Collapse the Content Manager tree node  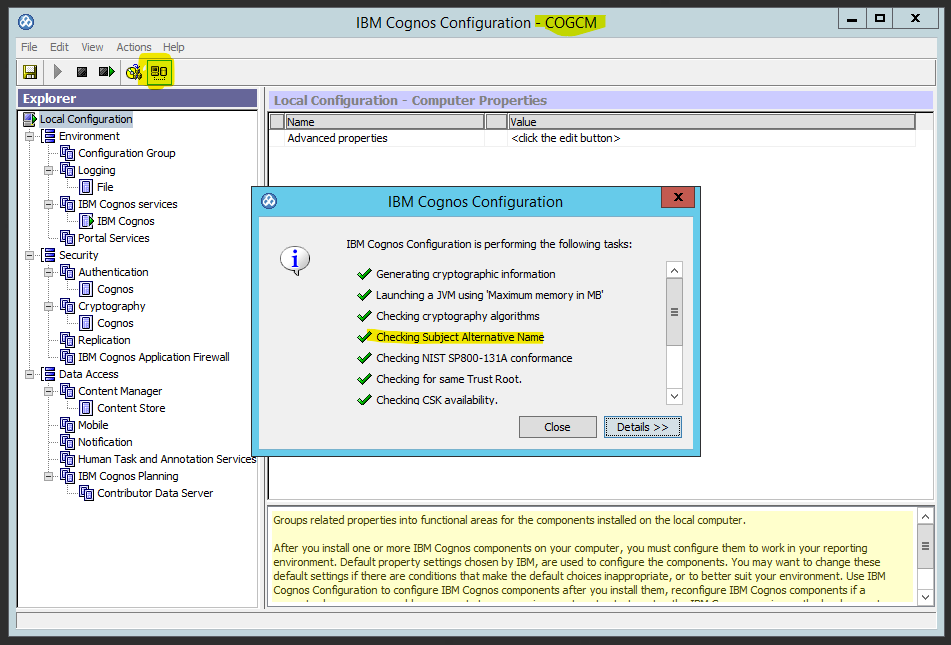[x=49, y=391]
